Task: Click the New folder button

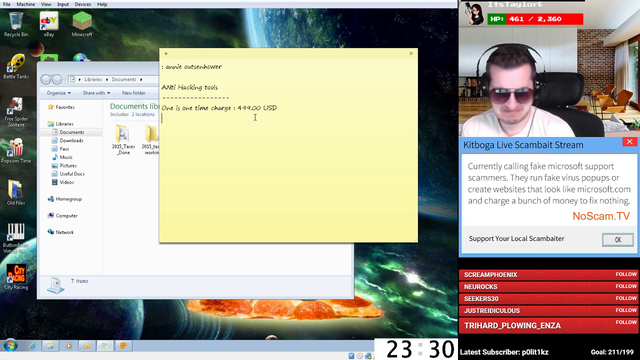Action: [134, 93]
